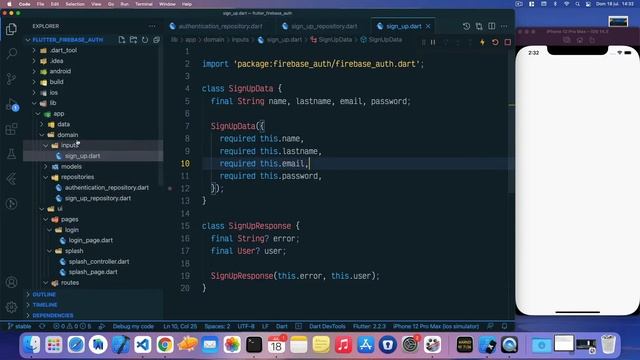640x360 pixels.
Task: Click New Folder icon in Explorer header
Action: tap(133, 40)
